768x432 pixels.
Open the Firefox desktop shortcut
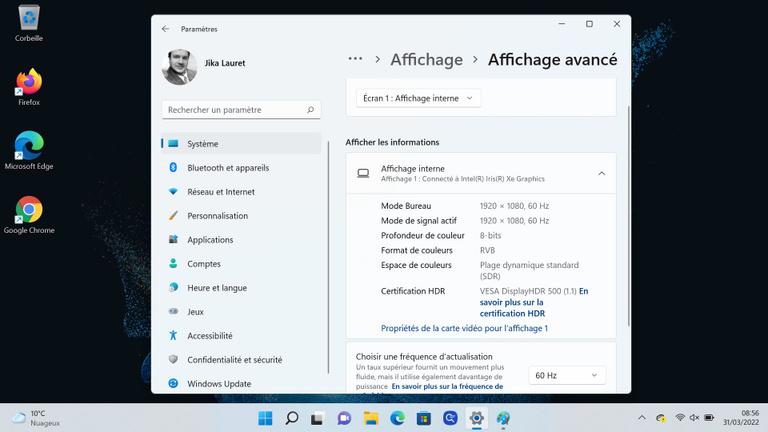[29, 87]
